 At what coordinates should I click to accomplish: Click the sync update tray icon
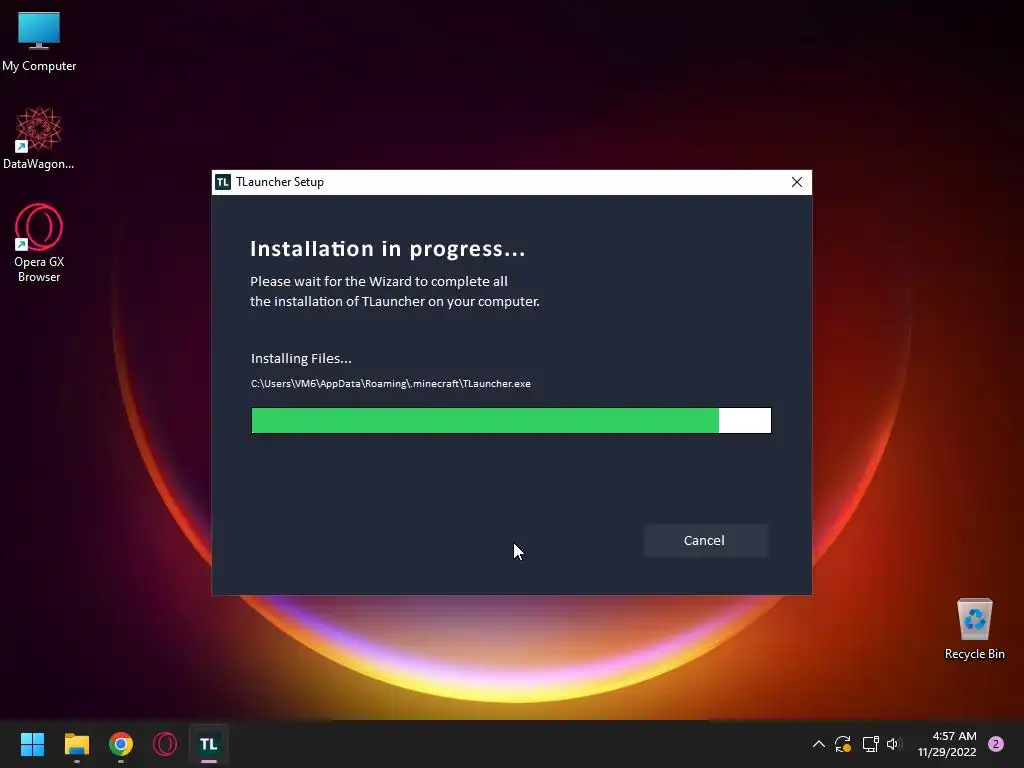coord(843,744)
